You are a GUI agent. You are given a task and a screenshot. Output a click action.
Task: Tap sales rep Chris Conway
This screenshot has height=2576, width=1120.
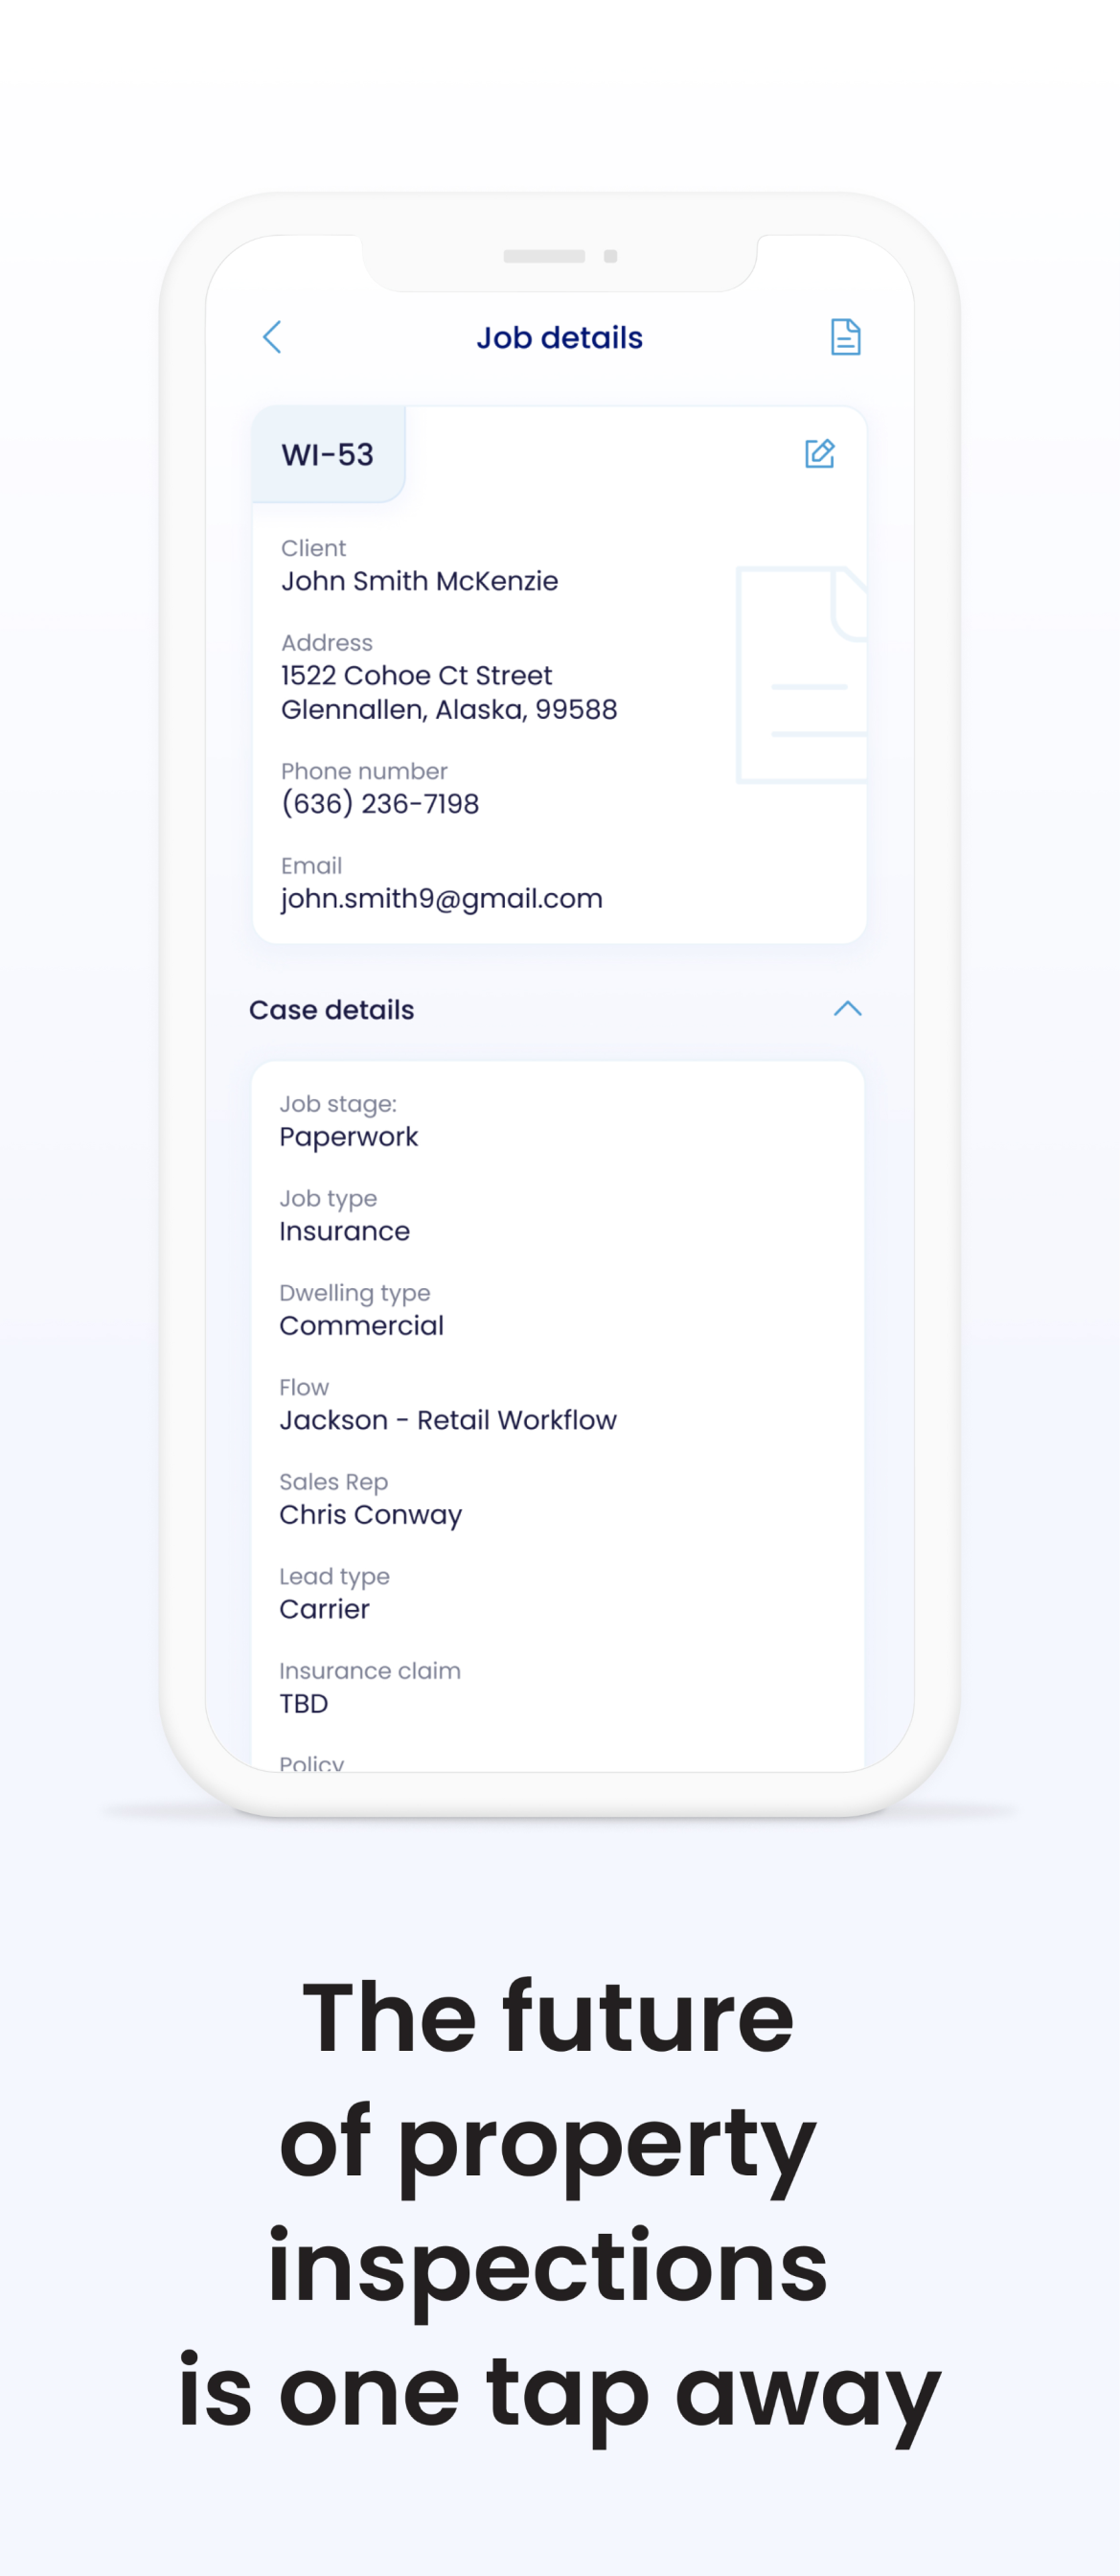pyautogui.click(x=370, y=1515)
